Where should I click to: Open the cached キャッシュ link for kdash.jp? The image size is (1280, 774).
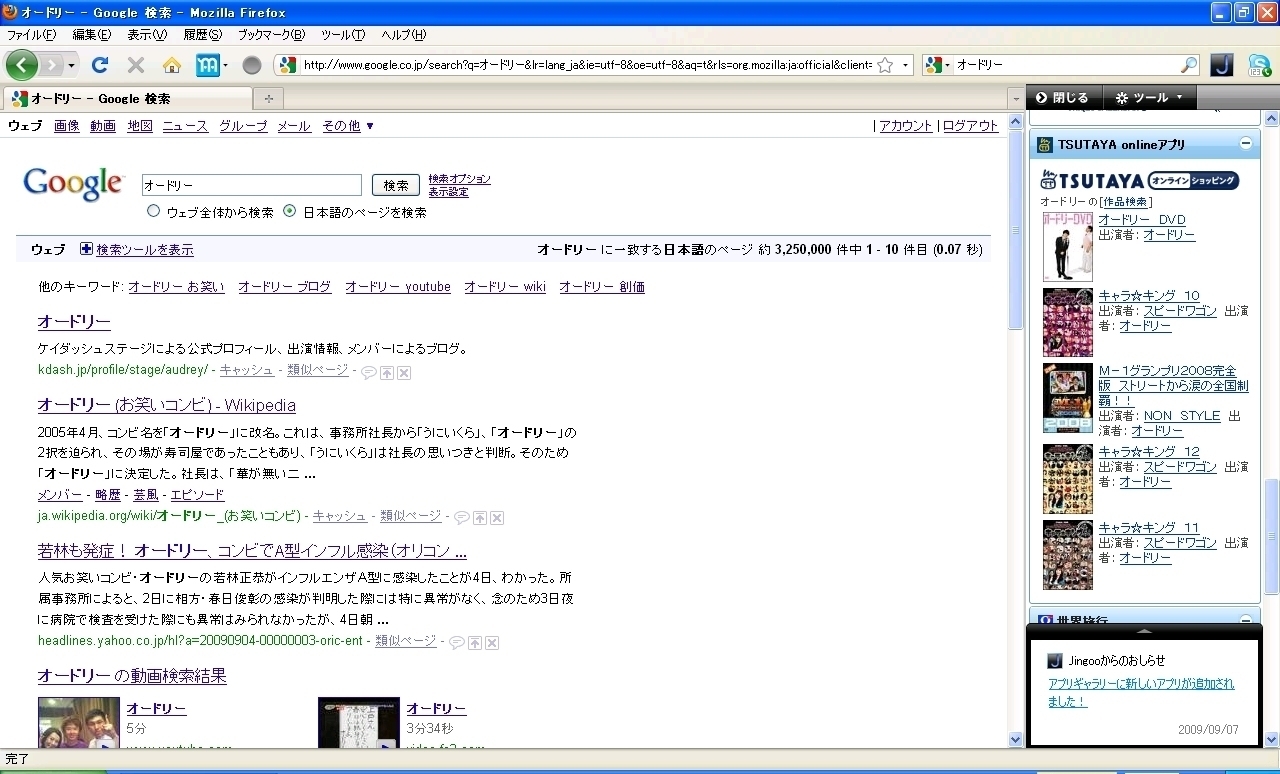point(247,370)
